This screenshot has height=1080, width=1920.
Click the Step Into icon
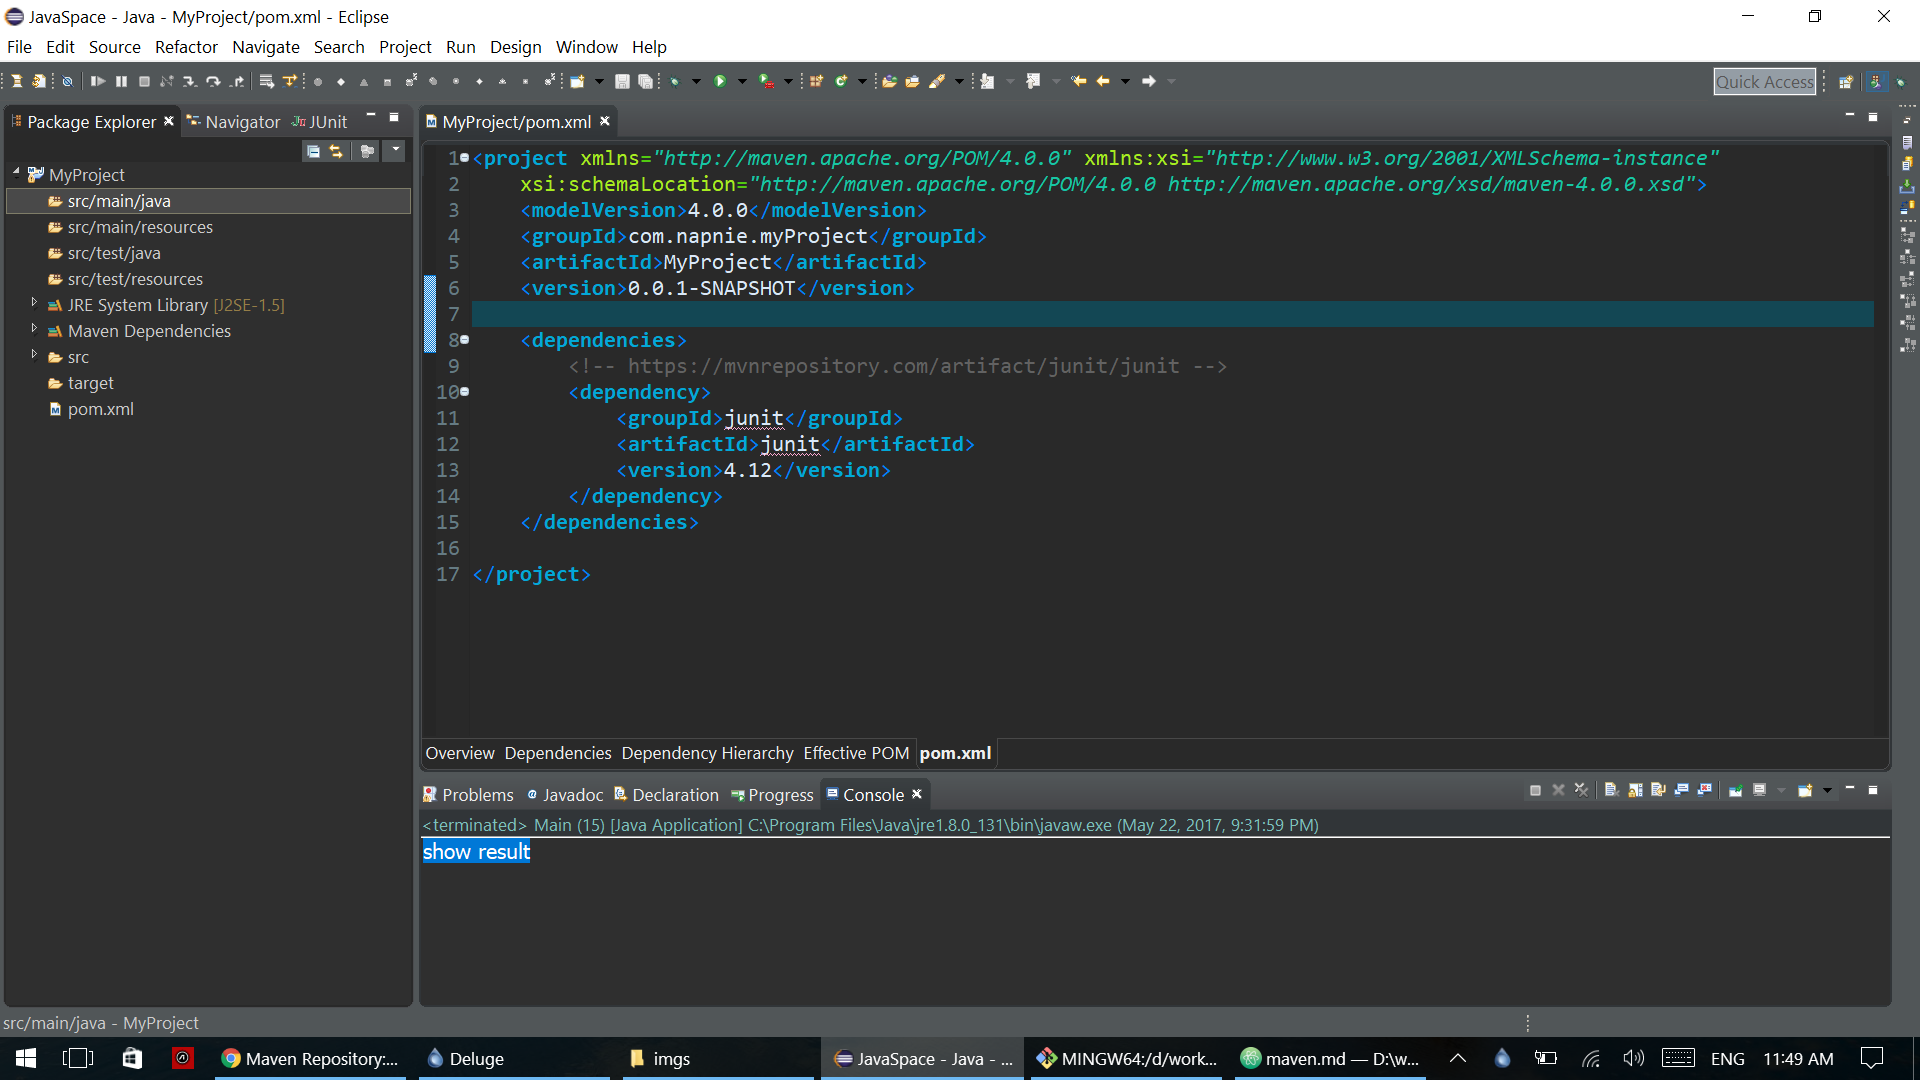[x=189, y=81]
